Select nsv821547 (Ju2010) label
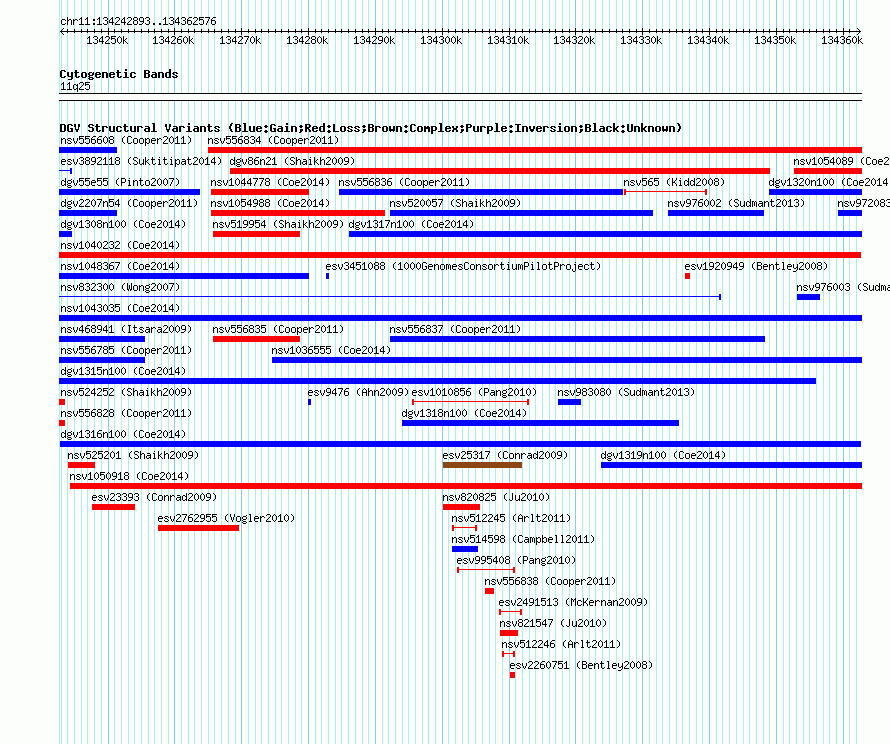Viewport: 890px width, 744px height. [553, 623]
